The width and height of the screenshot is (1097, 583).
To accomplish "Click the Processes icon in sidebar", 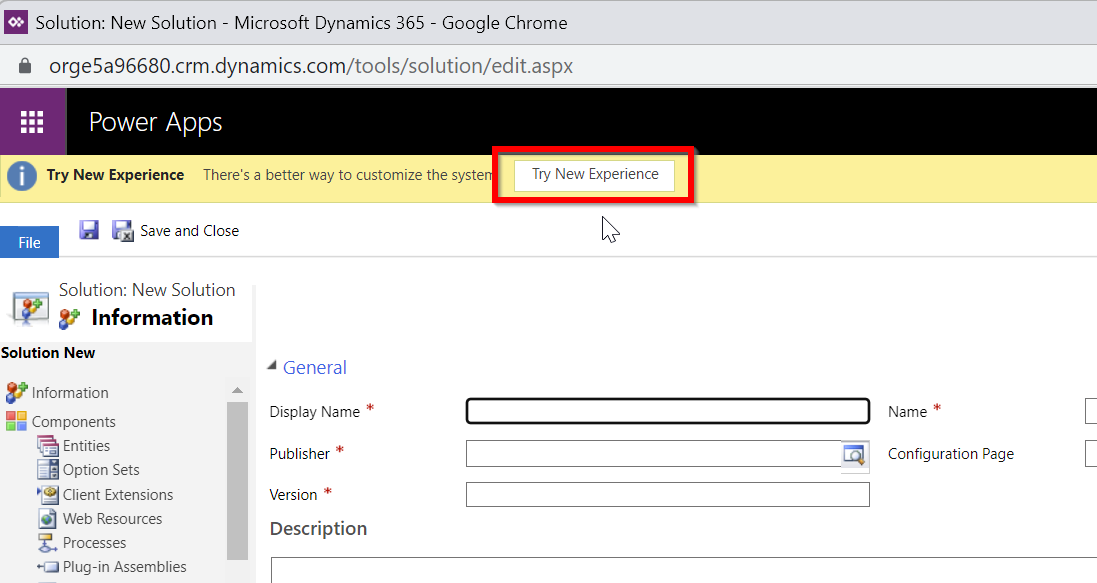I will tap(48, 542).
